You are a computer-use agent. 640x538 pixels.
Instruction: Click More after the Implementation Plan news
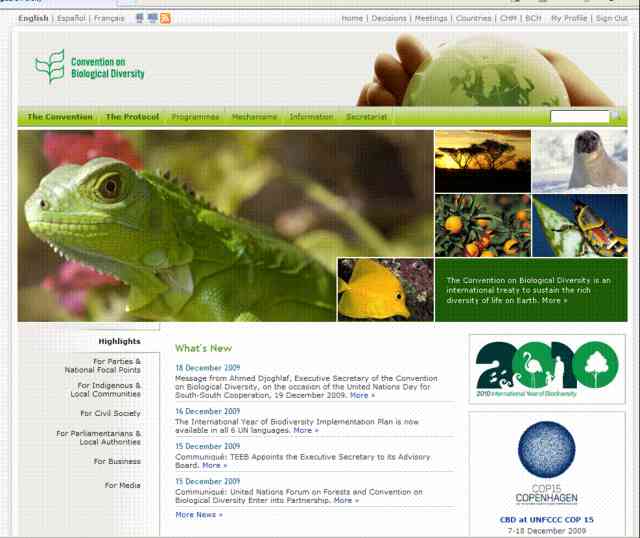tap(306, 430)
